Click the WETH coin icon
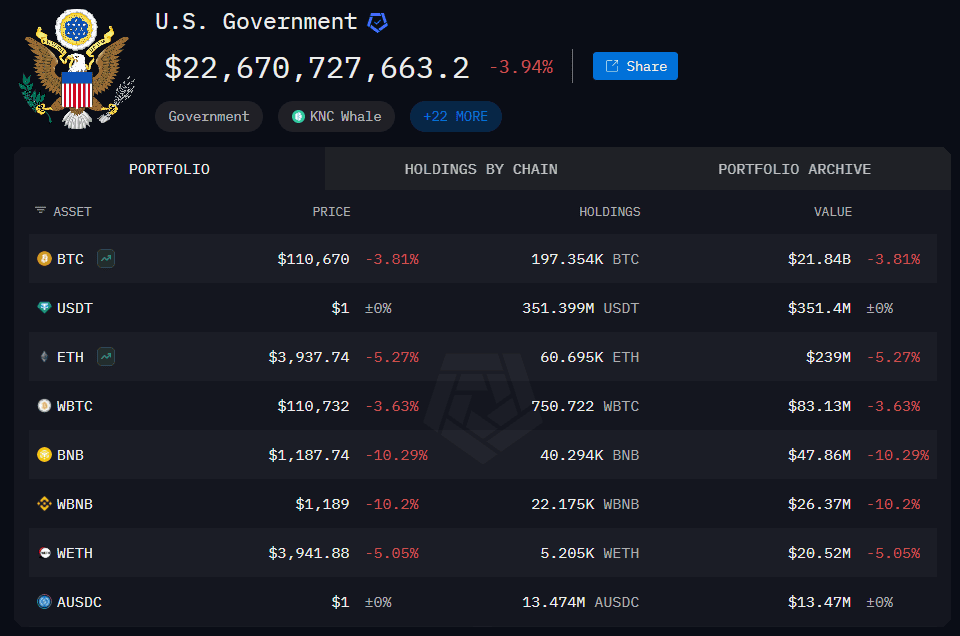 point(44,553)
